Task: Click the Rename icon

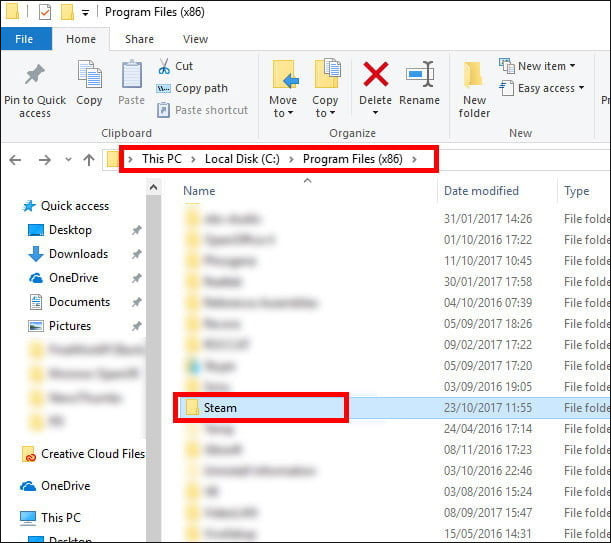Action: [420, 74]
